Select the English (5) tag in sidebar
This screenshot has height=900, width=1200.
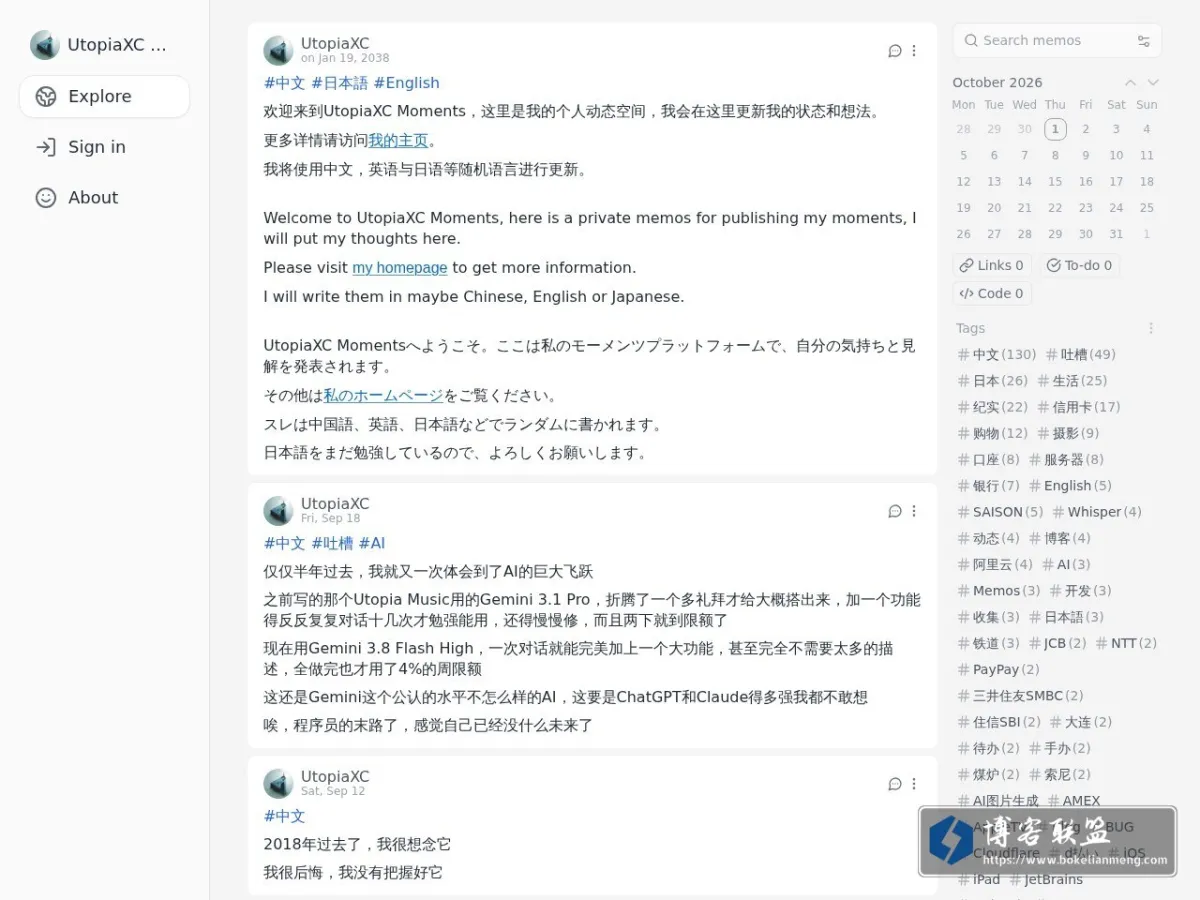pyautogui.click(x=1070, y=486)
